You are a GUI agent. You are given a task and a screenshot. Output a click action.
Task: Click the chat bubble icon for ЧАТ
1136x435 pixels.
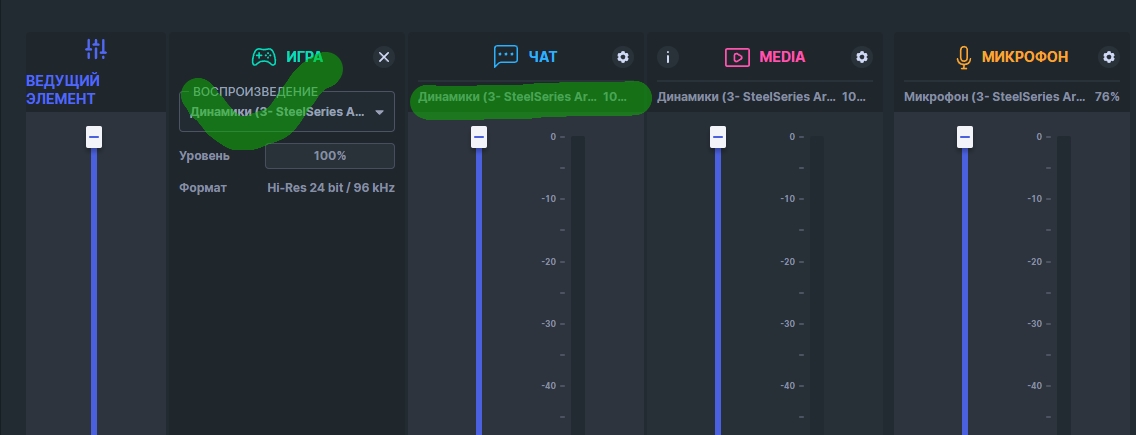[505, 57]
